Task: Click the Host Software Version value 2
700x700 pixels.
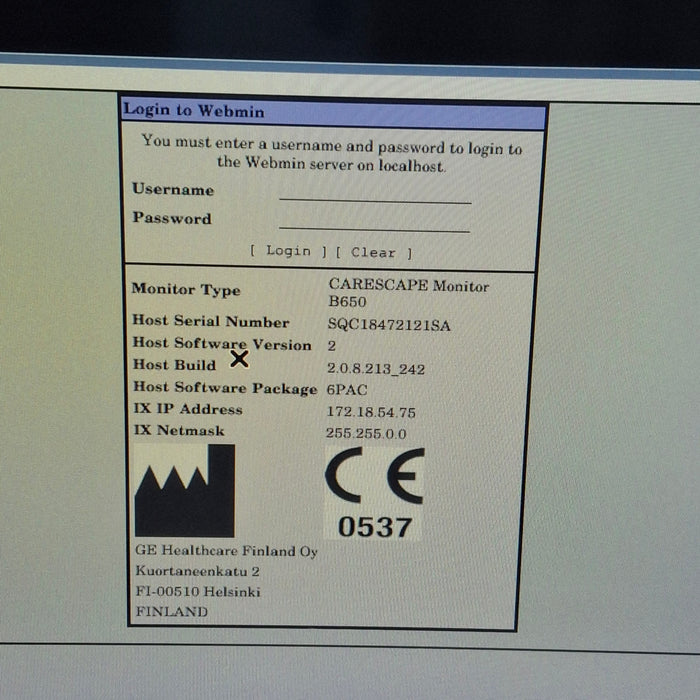Action: [x=332, y=346]
